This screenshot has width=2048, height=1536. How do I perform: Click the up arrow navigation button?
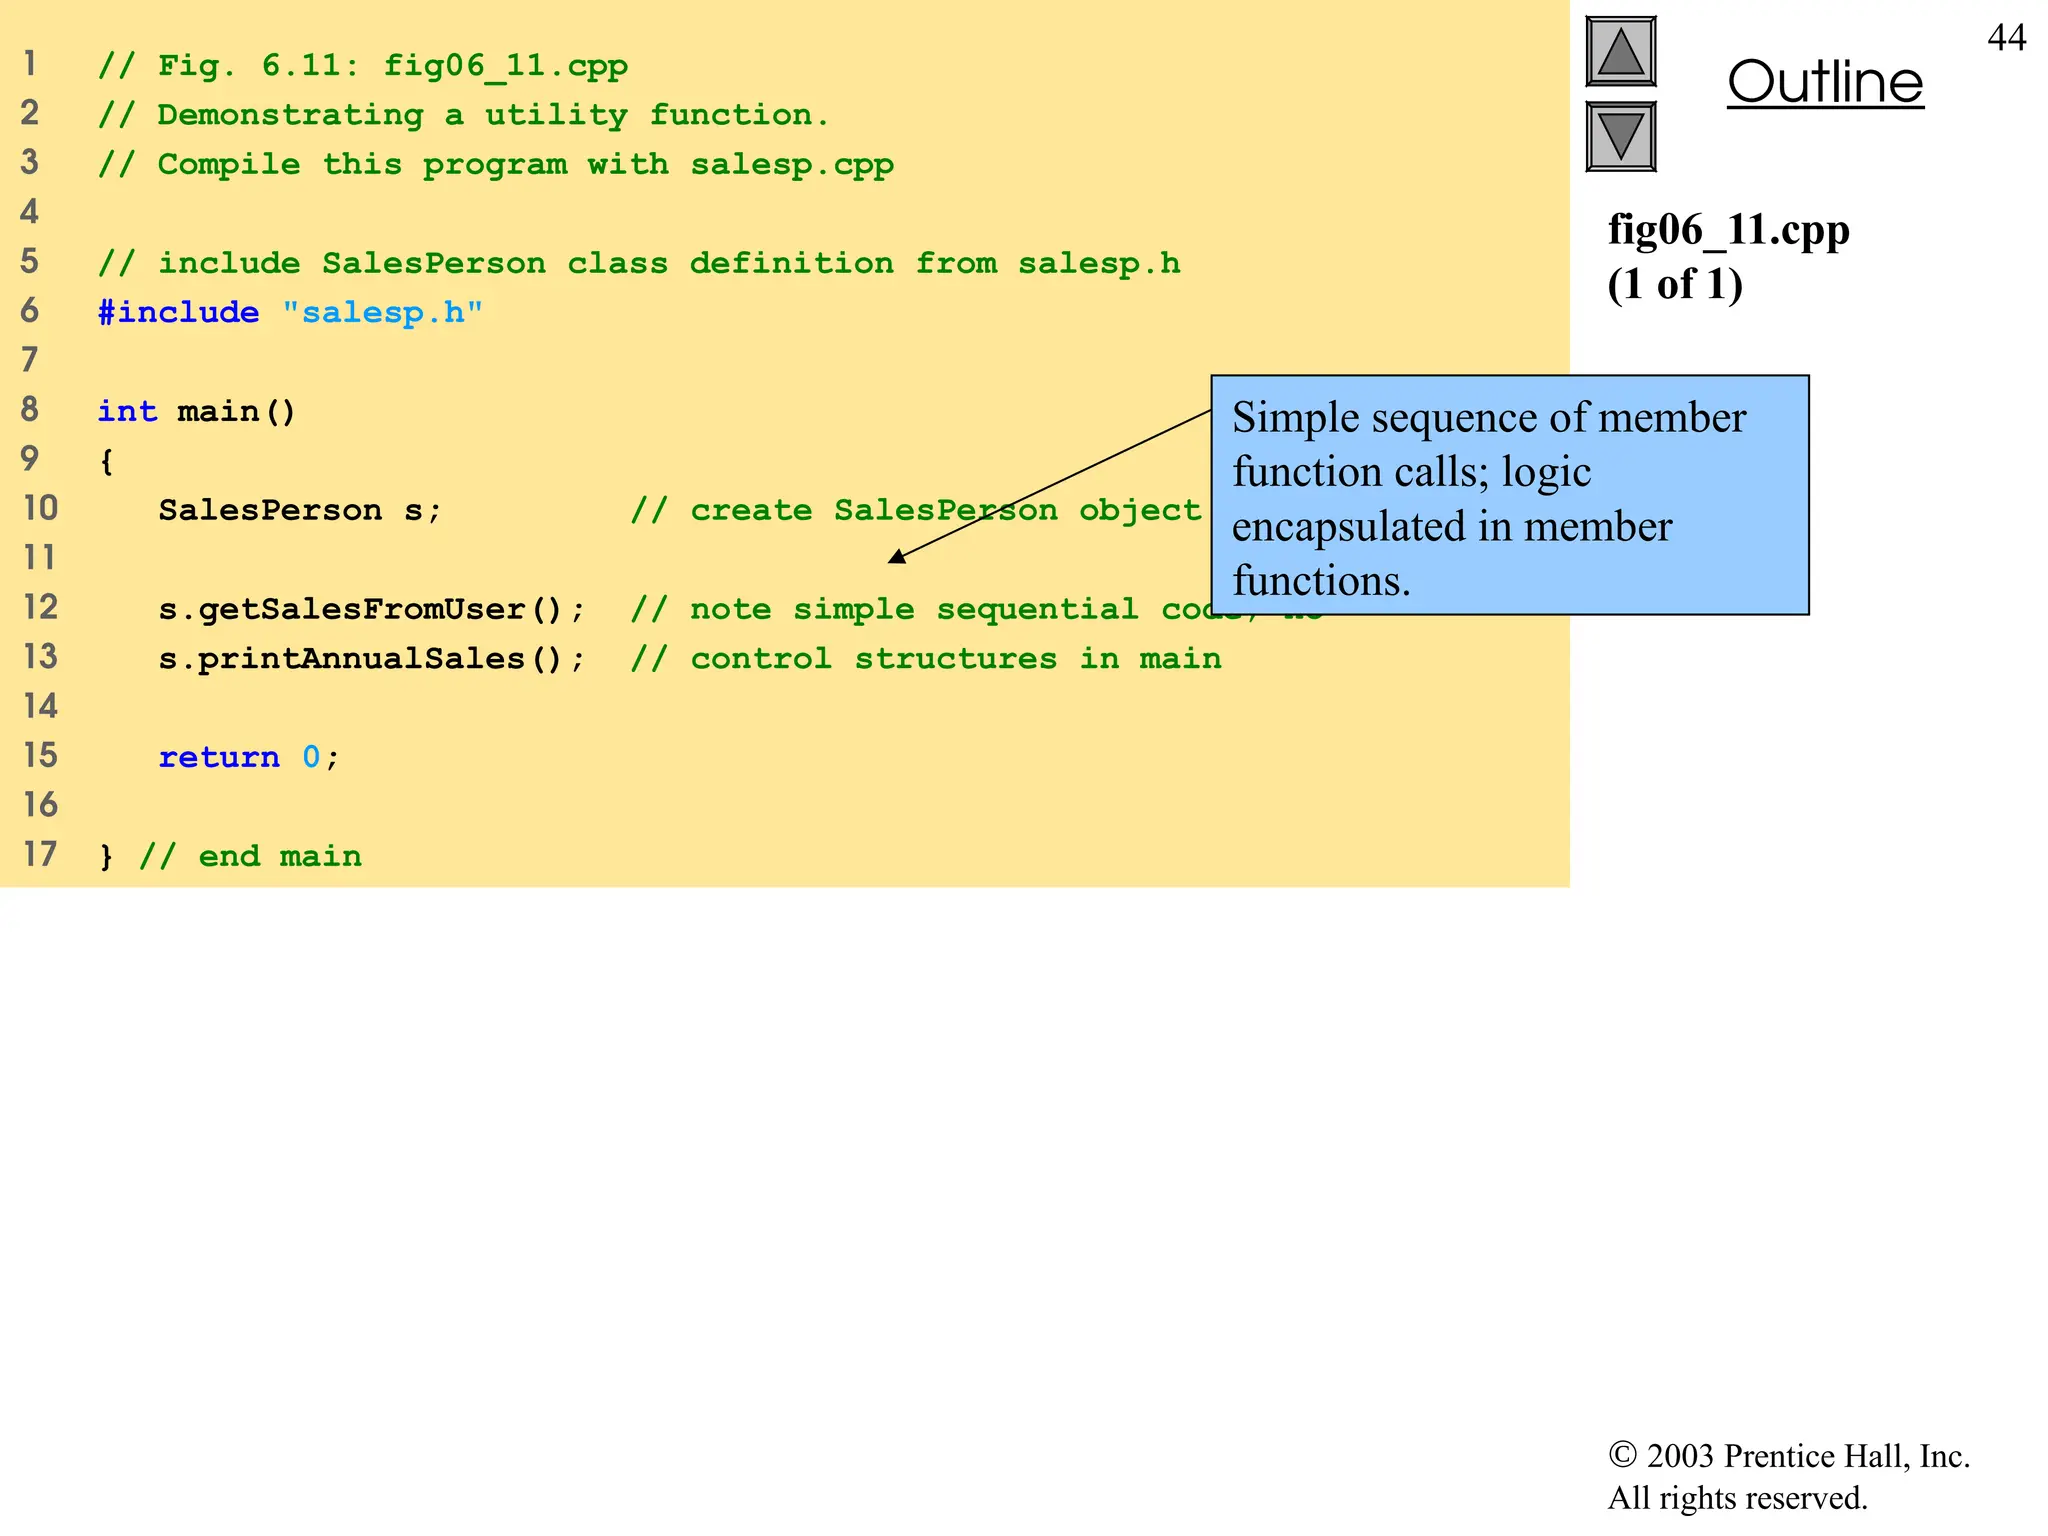pos(1621,52)
